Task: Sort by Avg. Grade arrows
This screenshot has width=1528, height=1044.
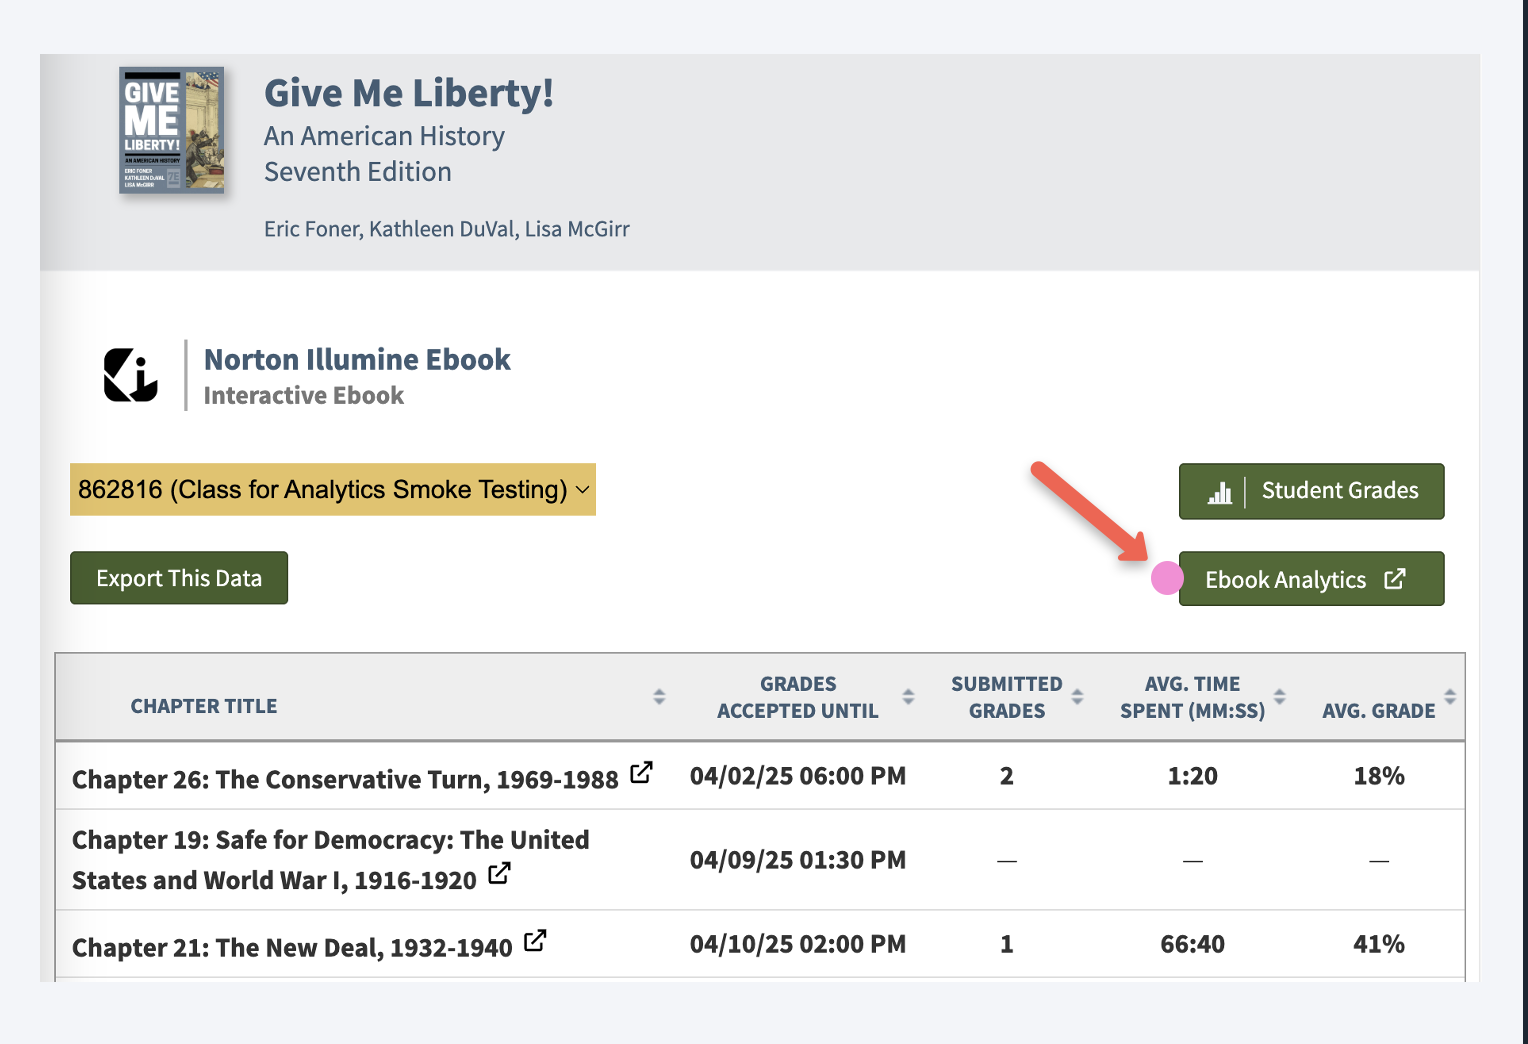Action: click(1450, 696)
